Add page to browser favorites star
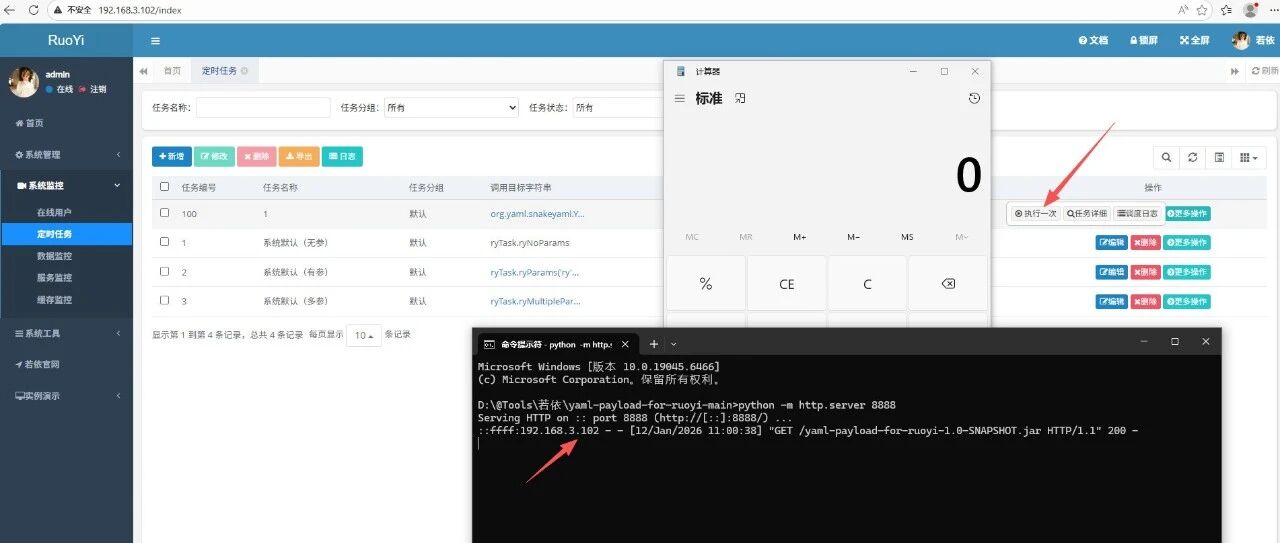Viewport: 1280px width, 543px height. coord(1203,9)
